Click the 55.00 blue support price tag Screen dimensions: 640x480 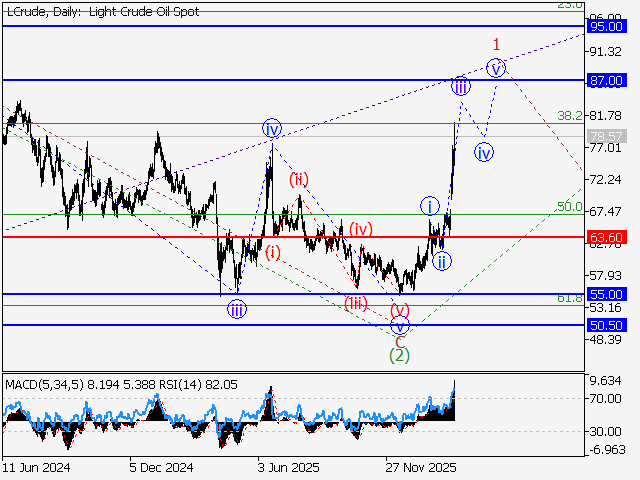(x=607, y=295)
